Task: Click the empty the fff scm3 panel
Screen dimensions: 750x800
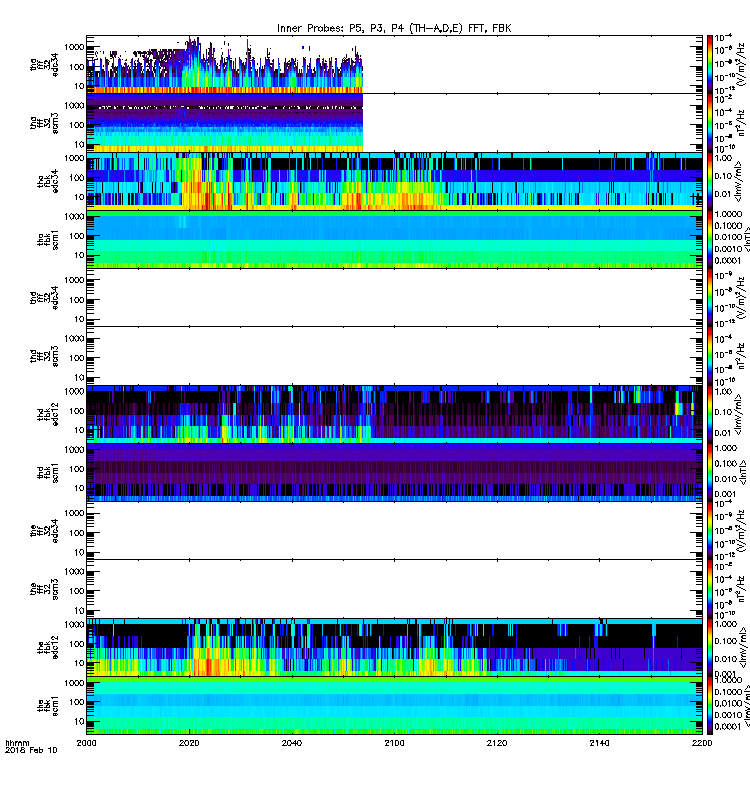Action: point(394,589)
